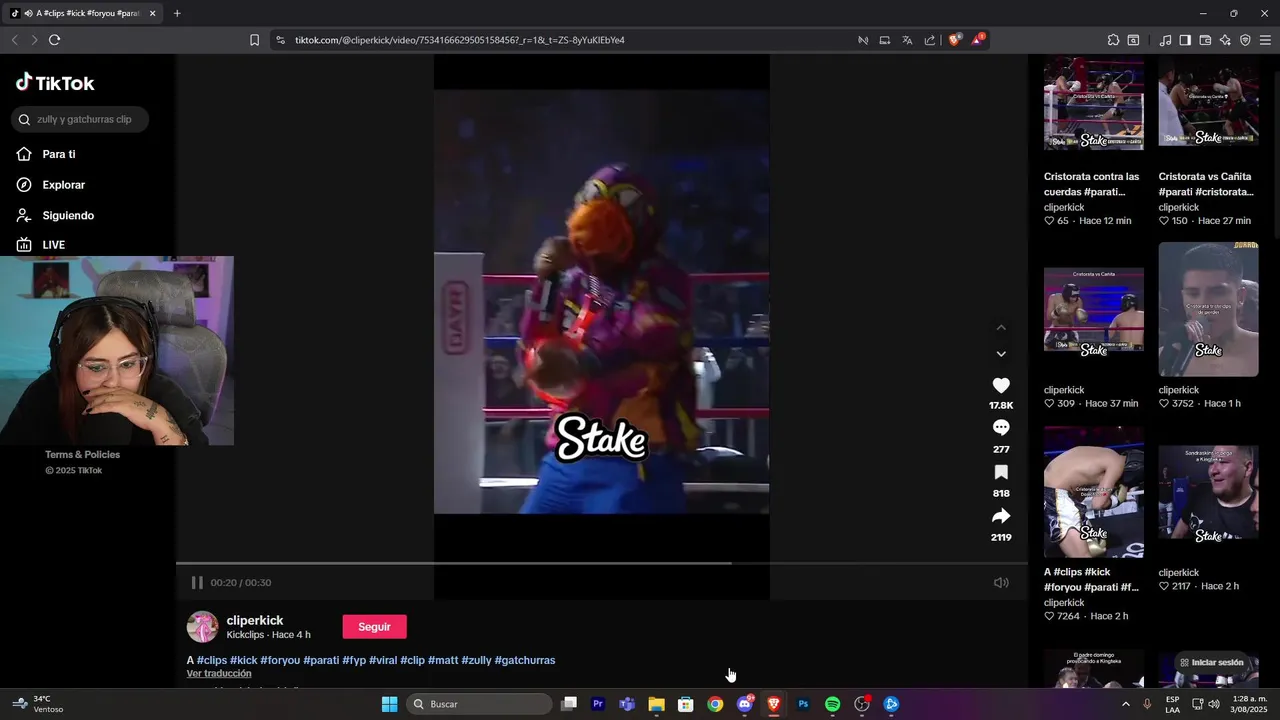Click the TikTok logo
The image size is (1280, 720).
pos(55,83)
